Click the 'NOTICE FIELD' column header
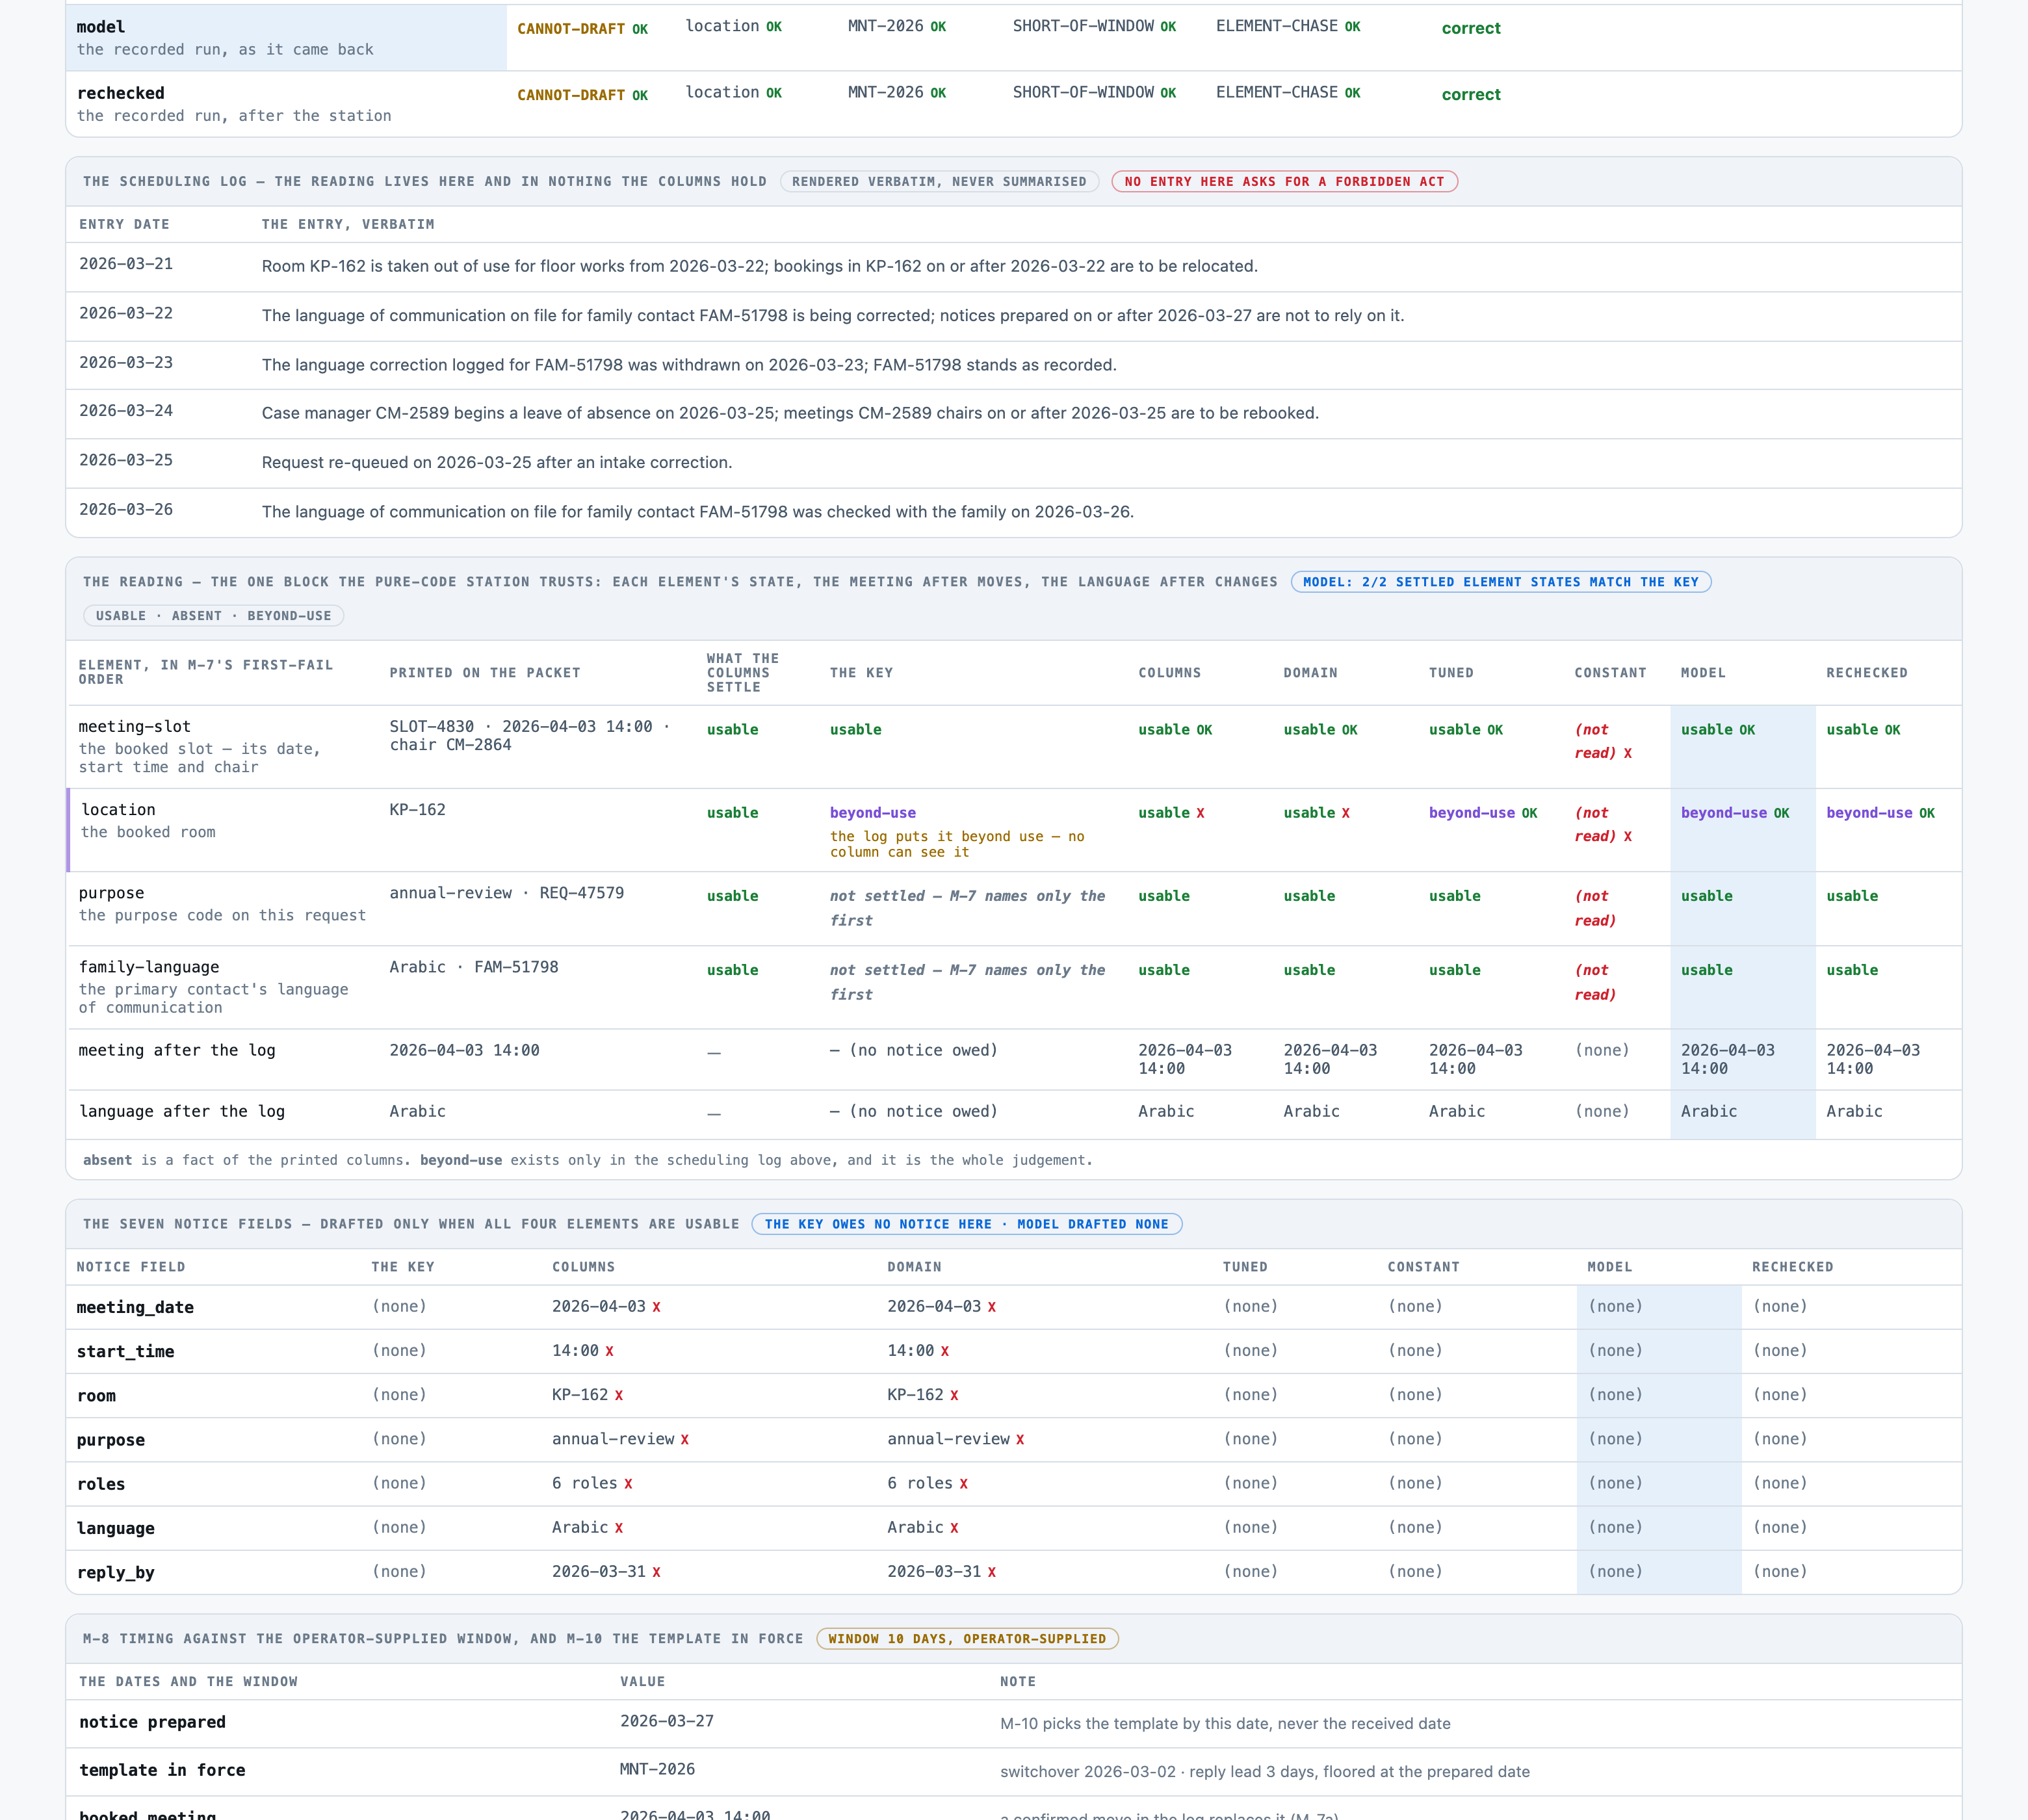The width and height of the screenshot is (2028, 1820). [x=131, y=1267]
